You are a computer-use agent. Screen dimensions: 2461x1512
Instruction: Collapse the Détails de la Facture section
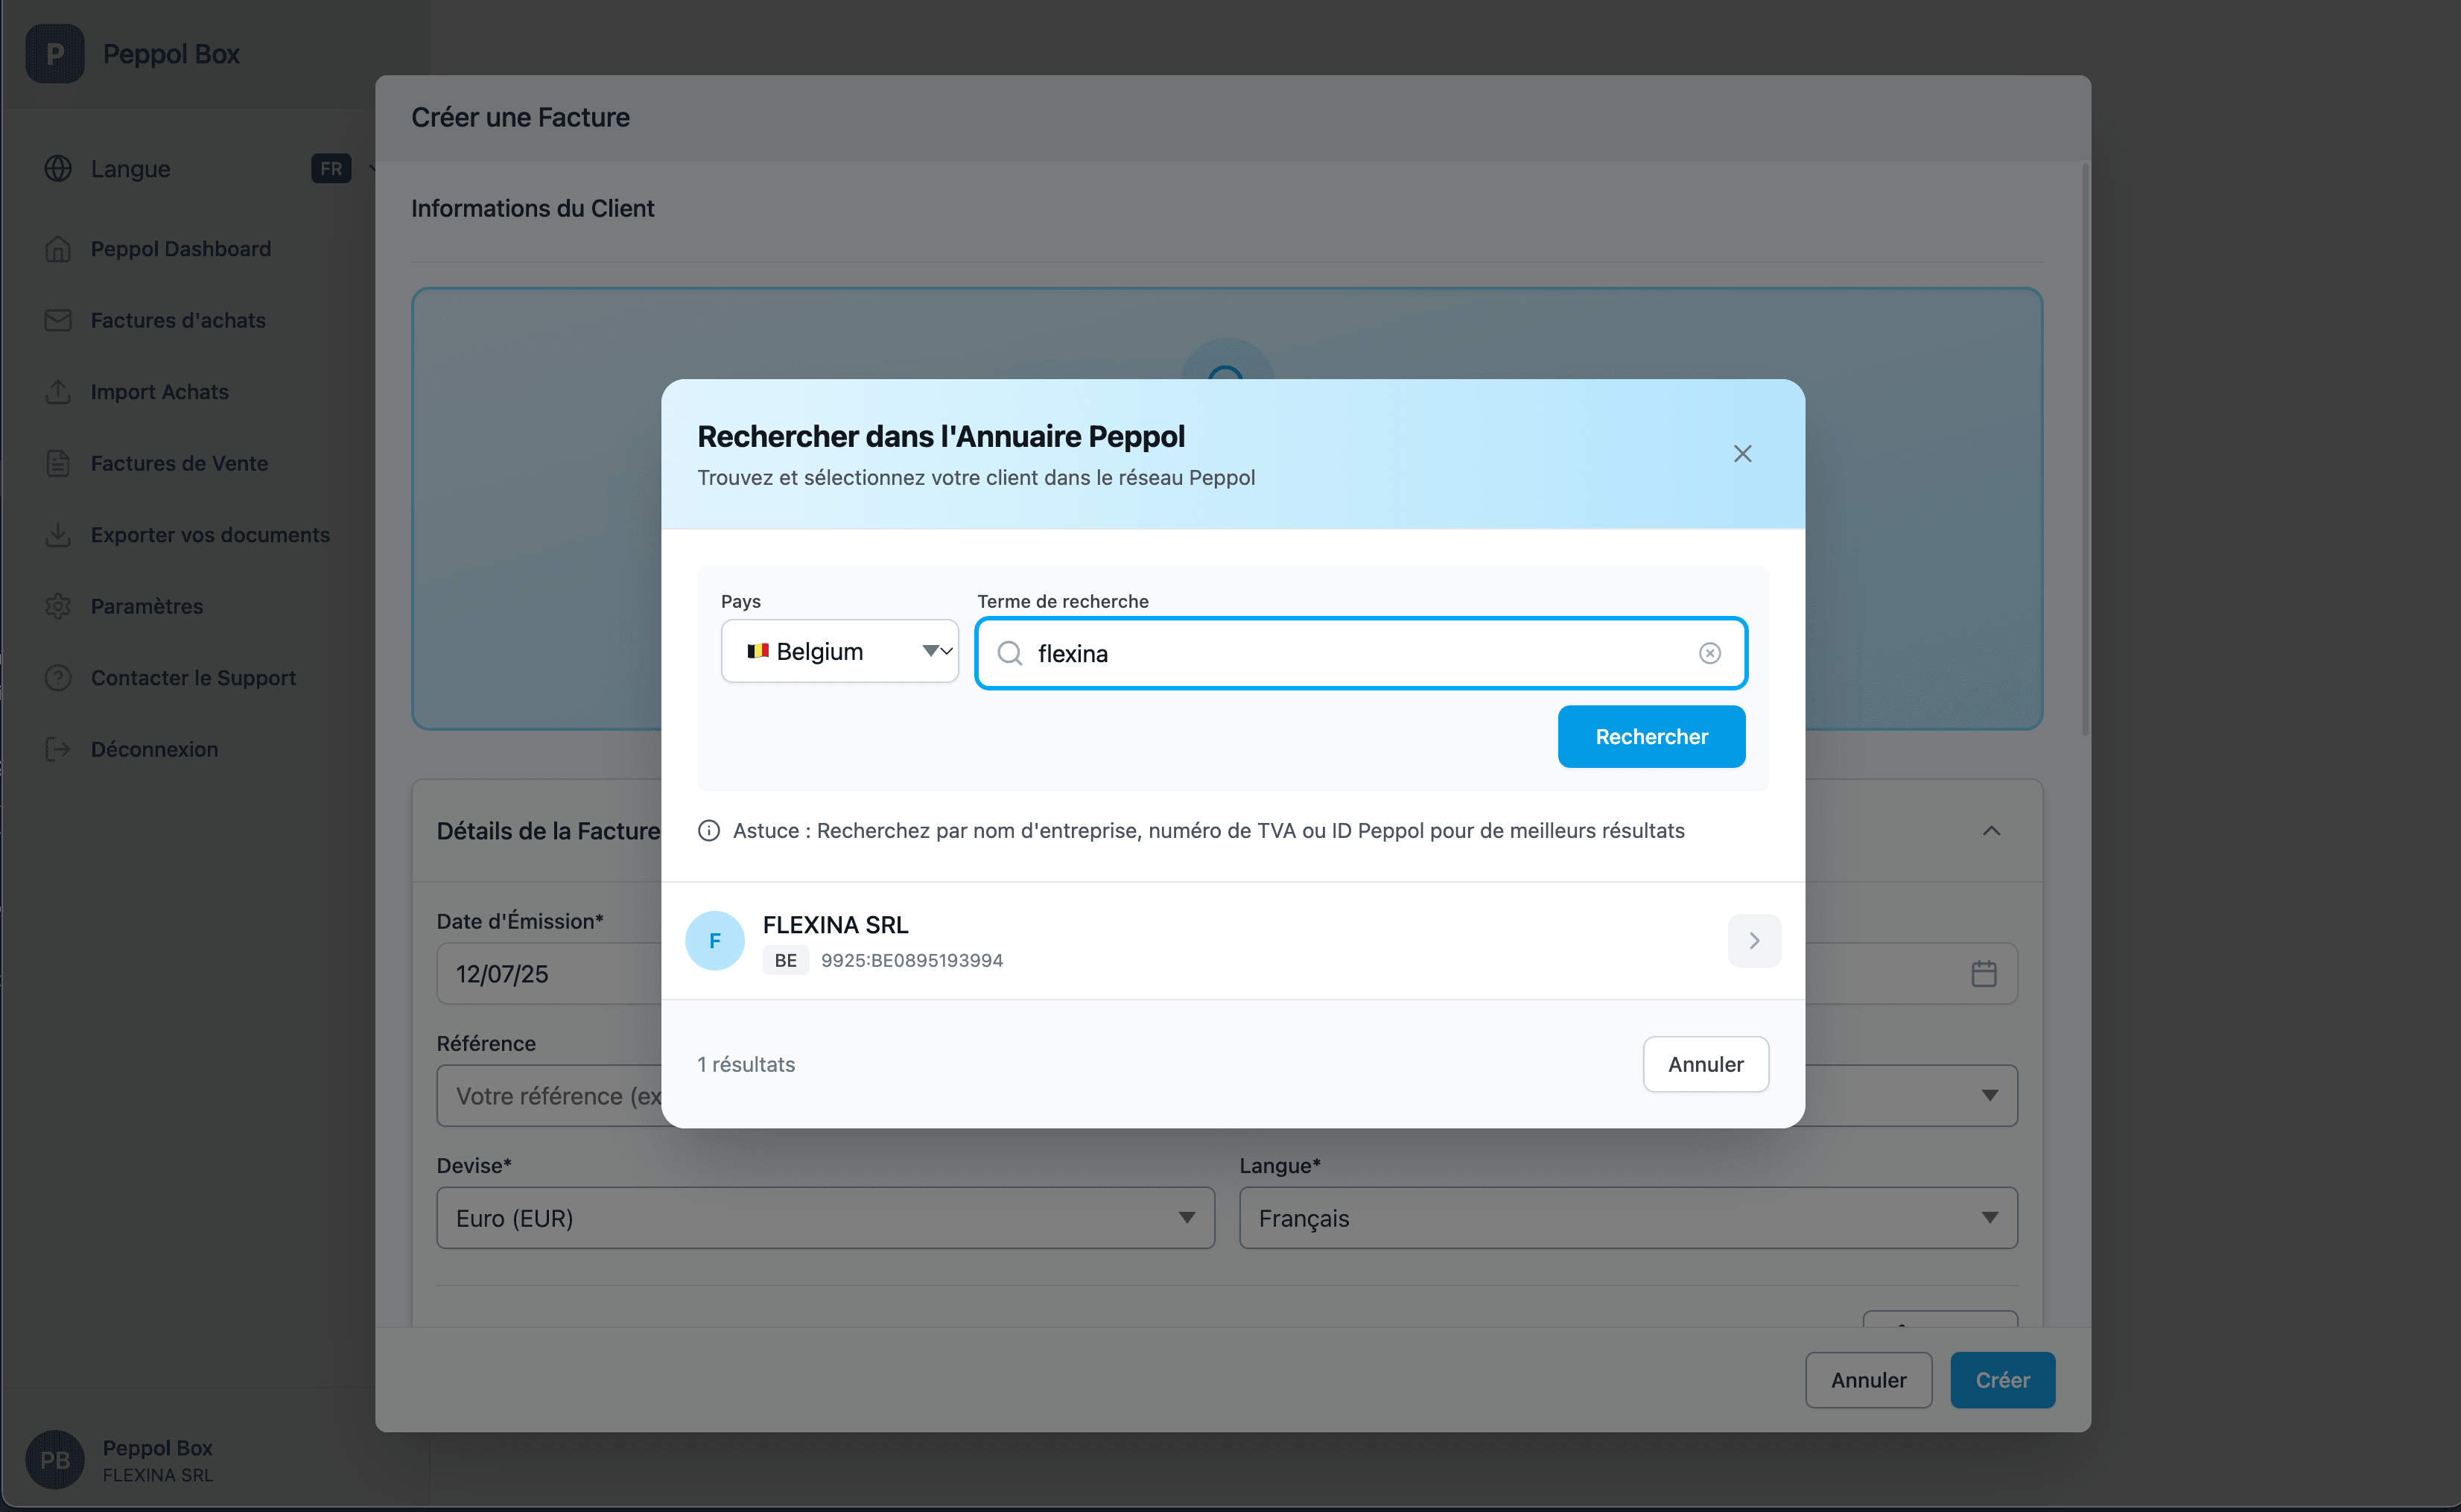(x=1991, y=831)
